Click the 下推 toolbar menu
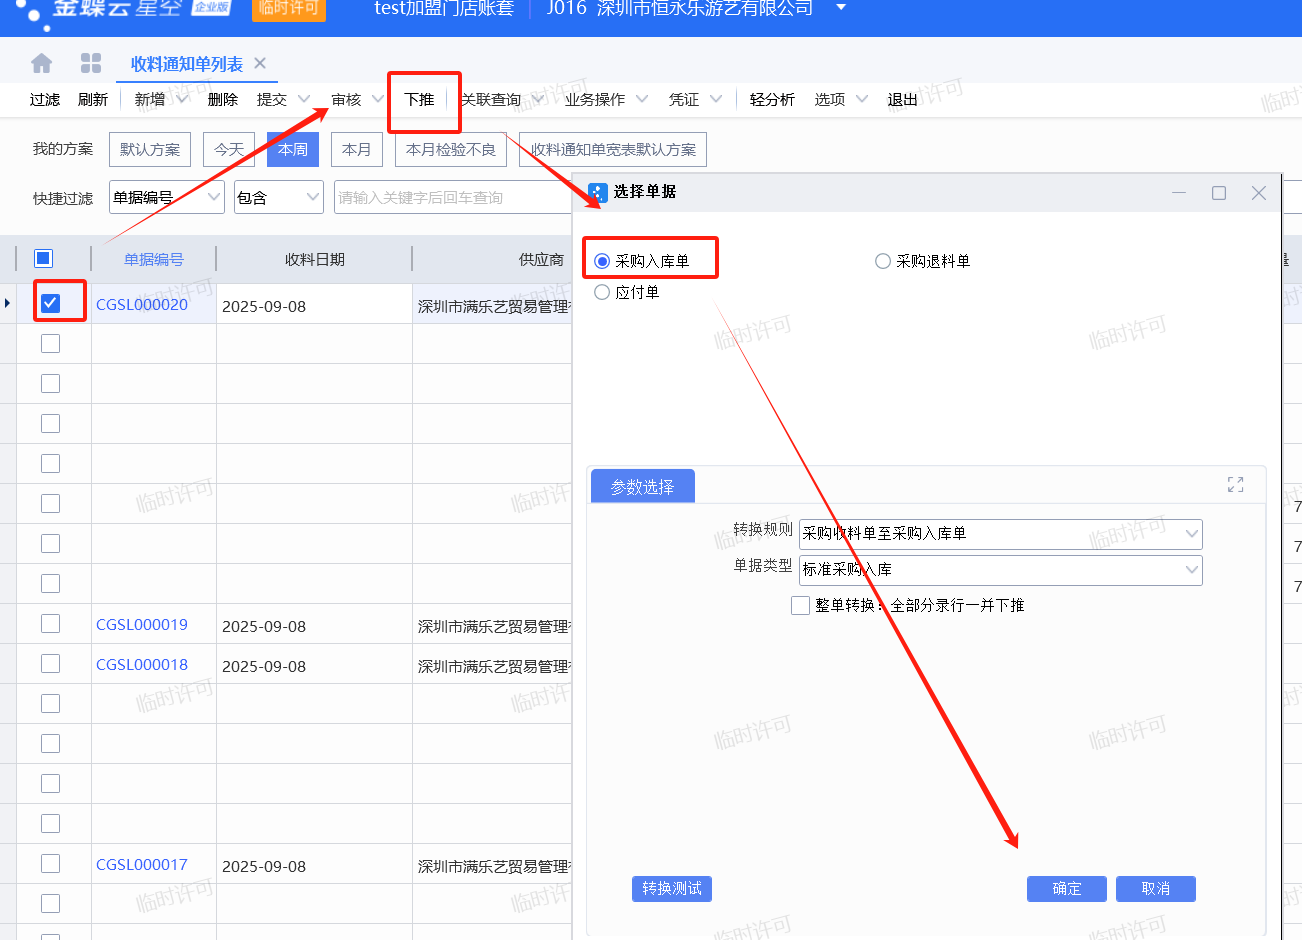Viewport: 1302px width, 940px height. (x=419, y=99)
